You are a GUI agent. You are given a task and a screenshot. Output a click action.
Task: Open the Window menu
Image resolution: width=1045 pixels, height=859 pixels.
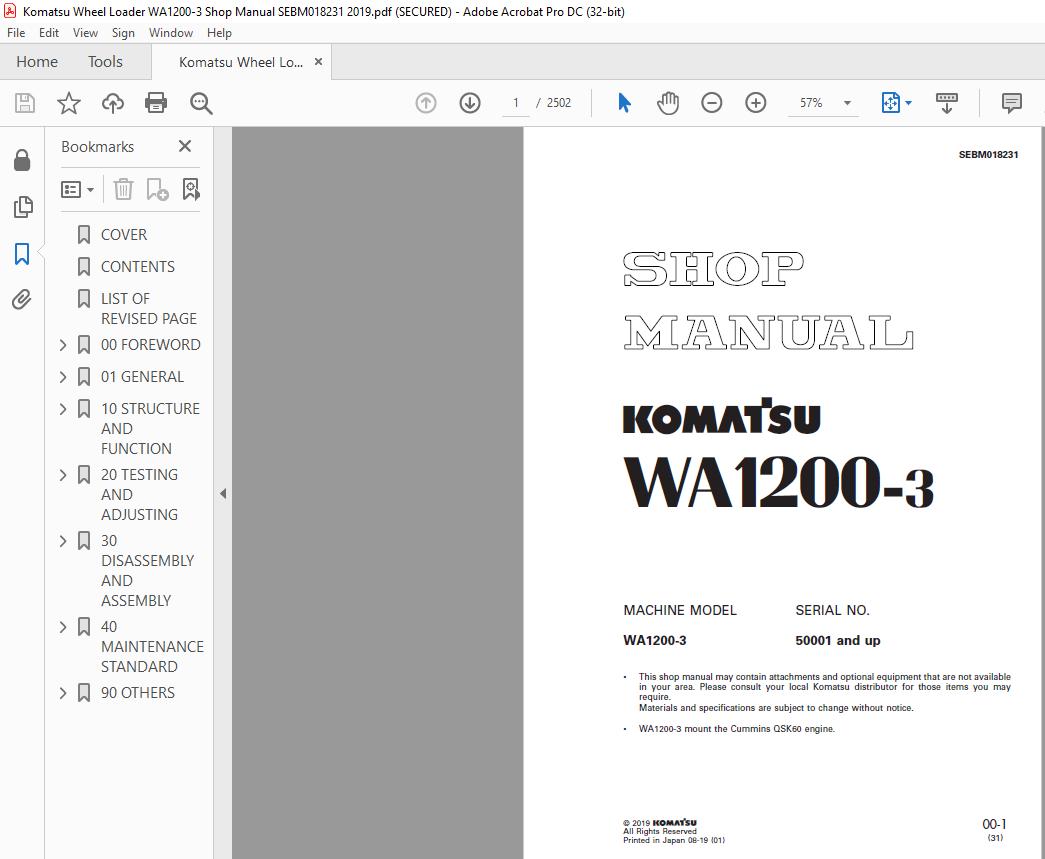click(171, 33)
